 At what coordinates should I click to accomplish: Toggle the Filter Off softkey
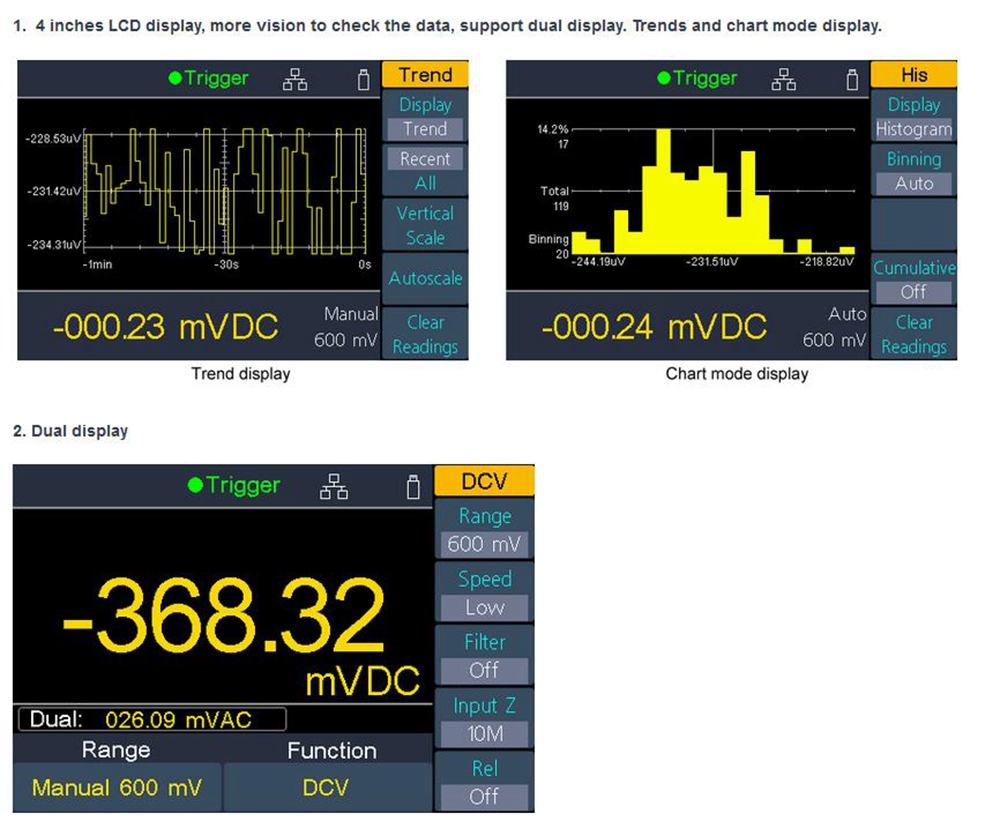tap(484, 657)
